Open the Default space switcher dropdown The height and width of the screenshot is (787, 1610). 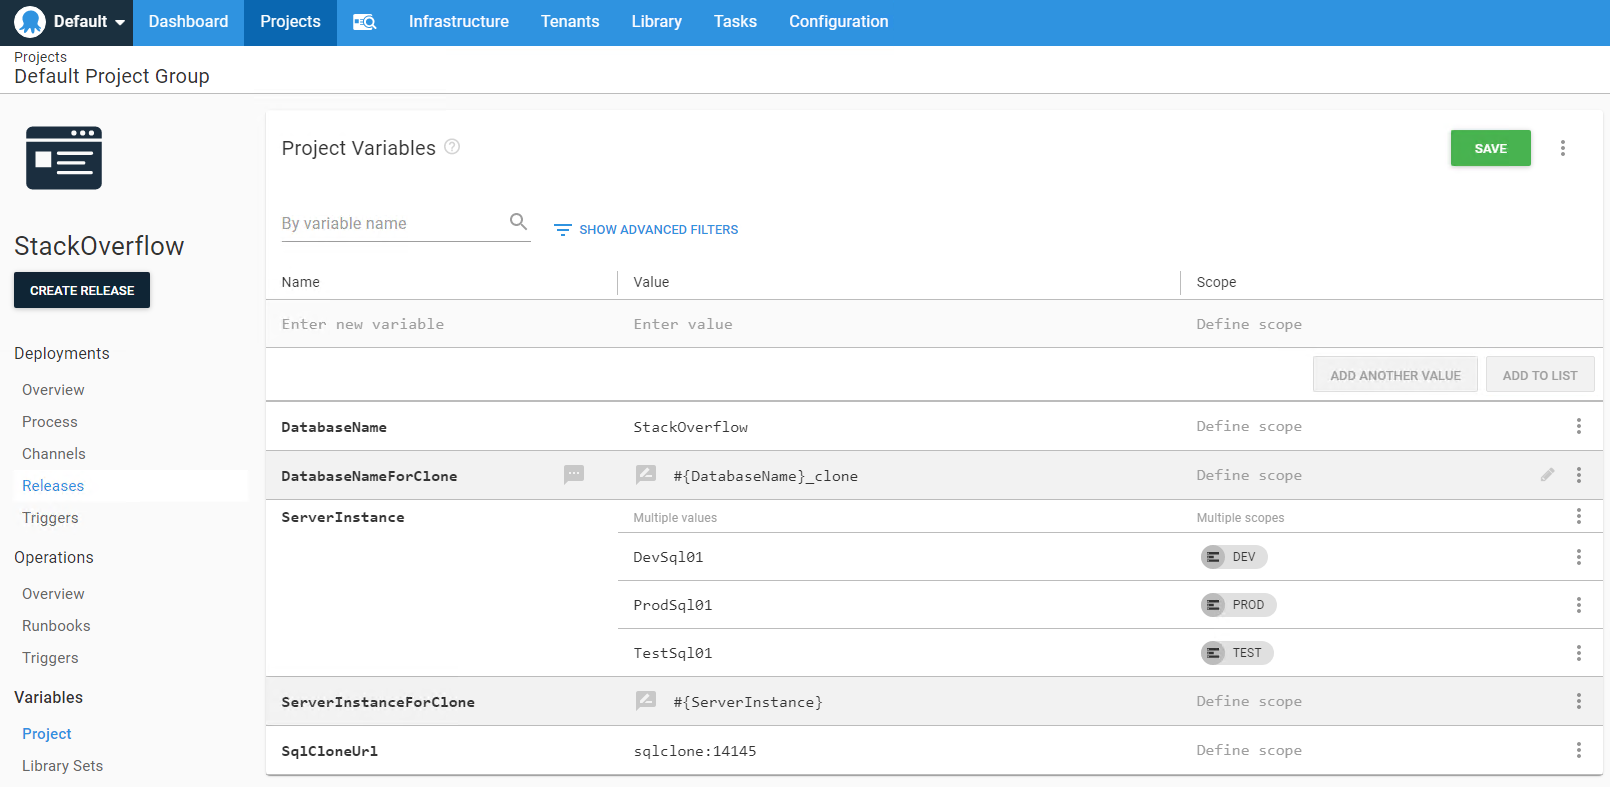(70, 22)
